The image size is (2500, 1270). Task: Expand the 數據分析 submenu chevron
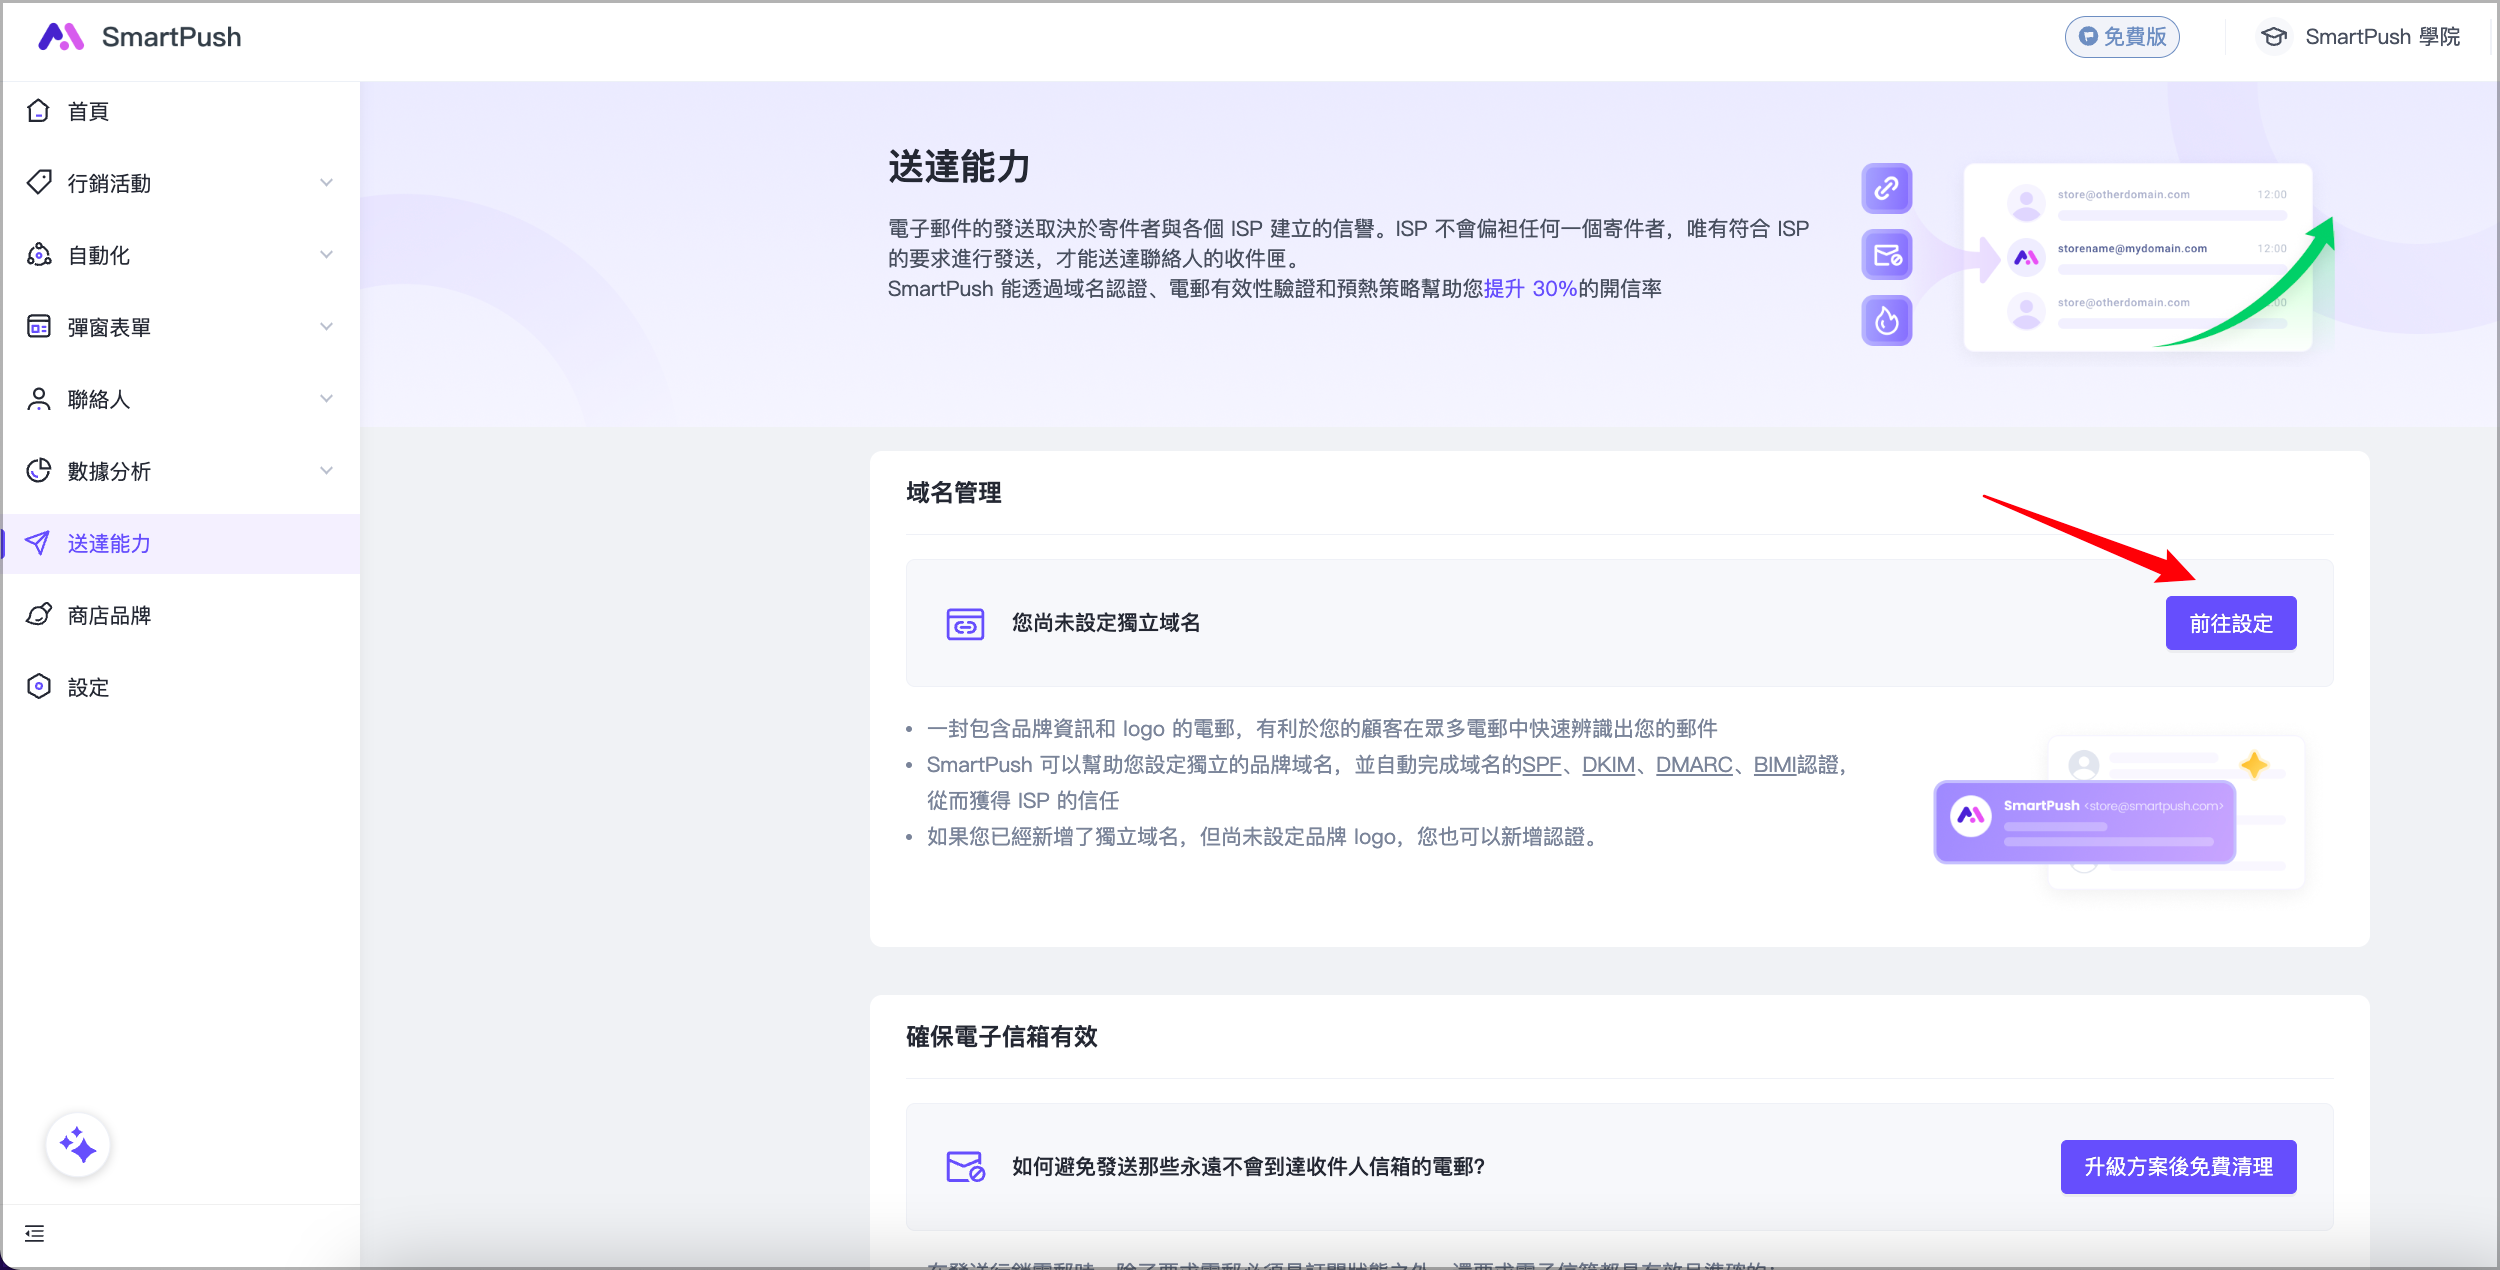coord(326,471)
